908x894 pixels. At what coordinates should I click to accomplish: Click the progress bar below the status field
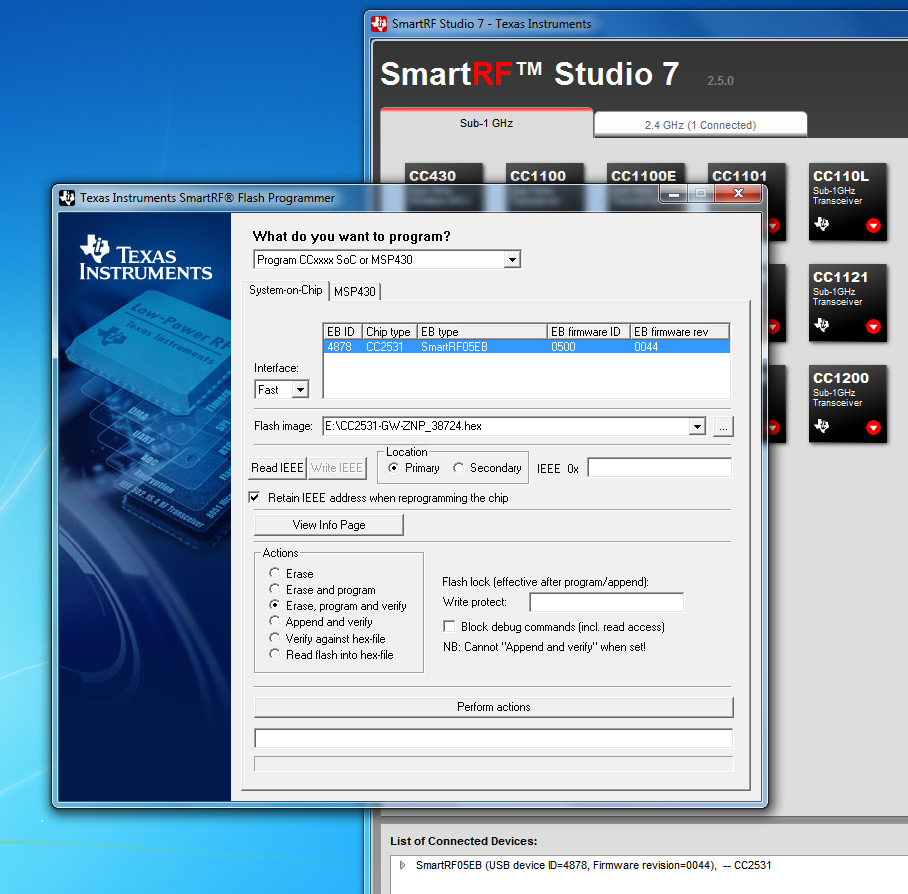(494, 763)
